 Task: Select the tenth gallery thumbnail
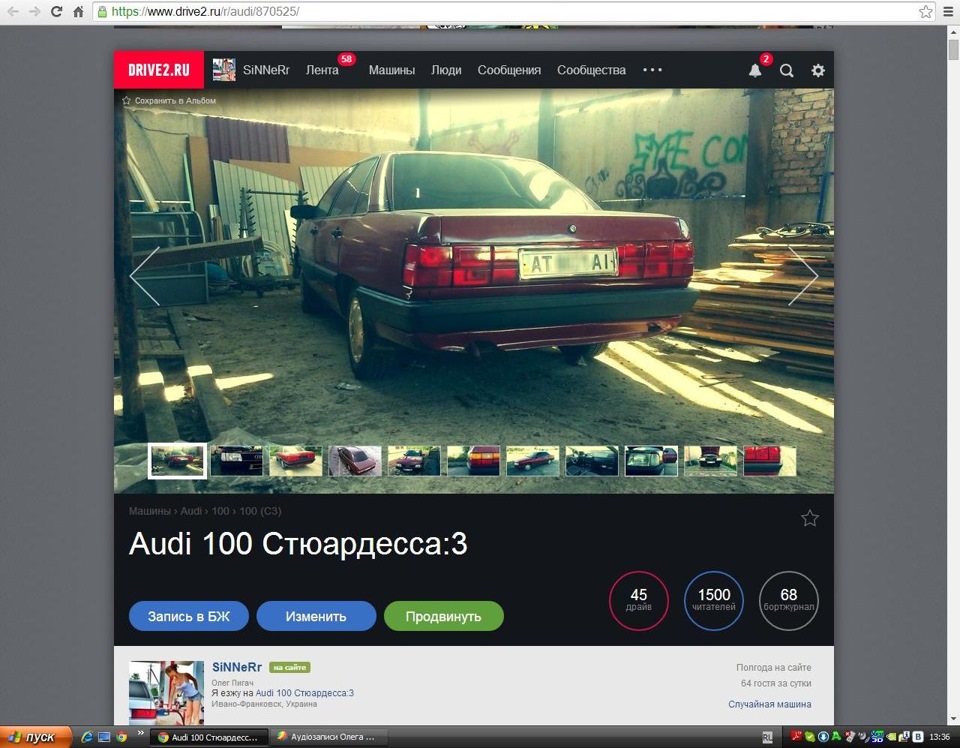pyautogui.click(x=710, y=460)
